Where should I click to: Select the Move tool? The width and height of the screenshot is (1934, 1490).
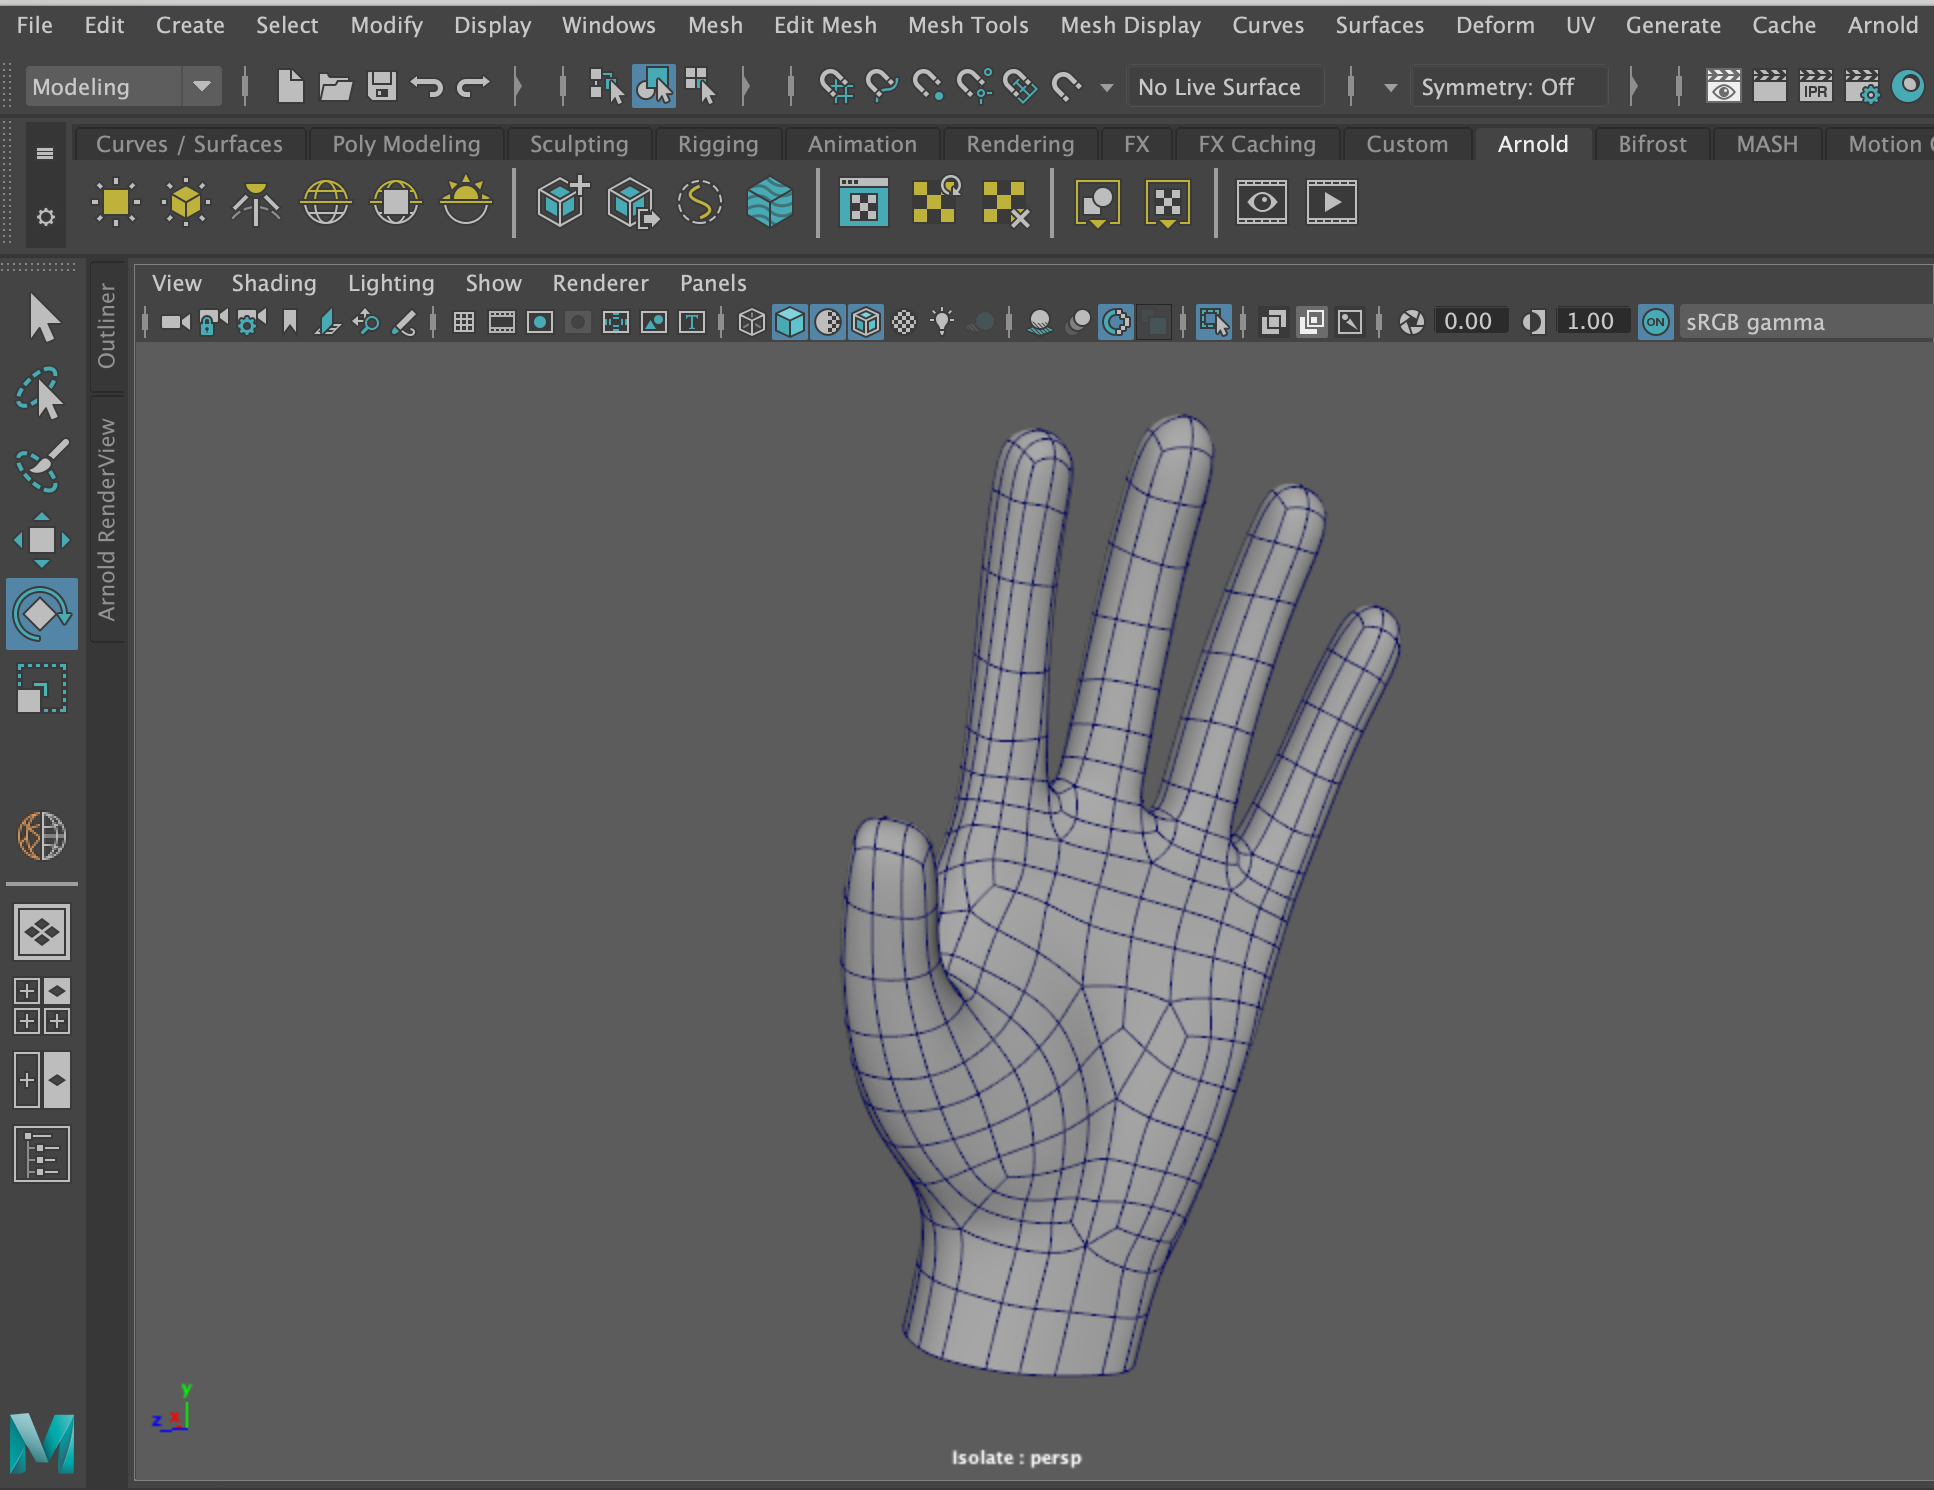[41, 540]
